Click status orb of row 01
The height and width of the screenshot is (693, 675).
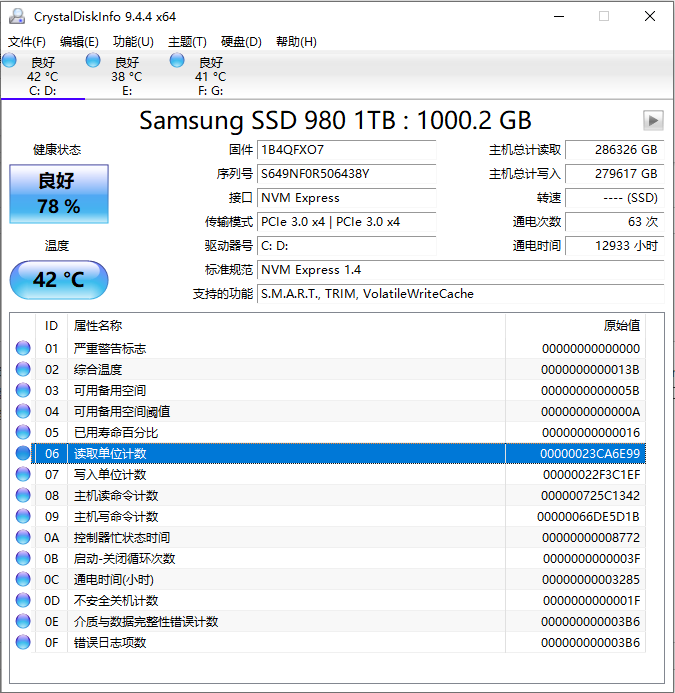[x=23, y=348]
